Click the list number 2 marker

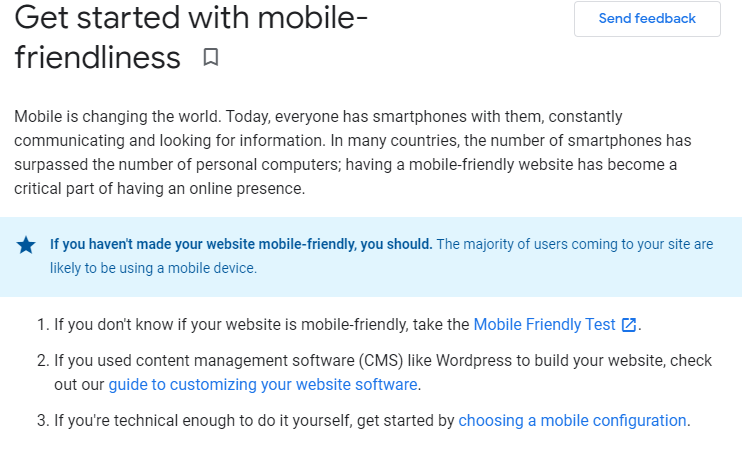[x=43, y=361]
